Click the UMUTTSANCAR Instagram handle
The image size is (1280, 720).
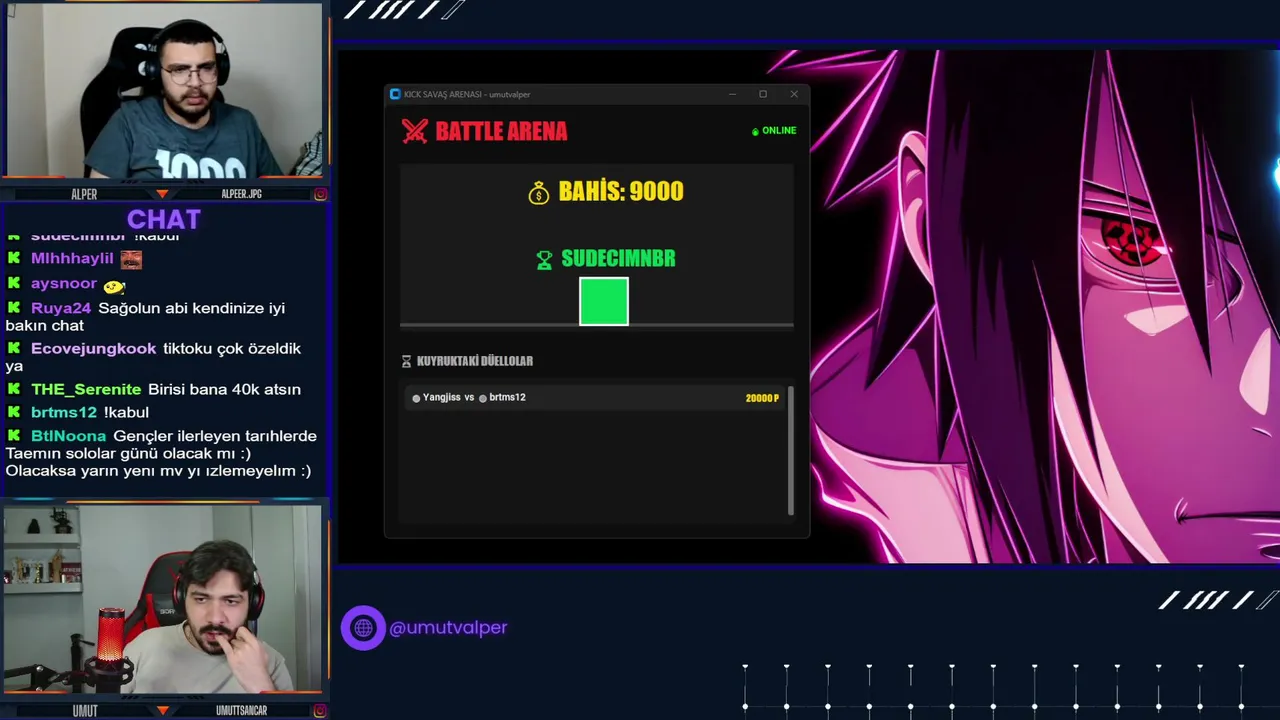(x=241, y=711)
